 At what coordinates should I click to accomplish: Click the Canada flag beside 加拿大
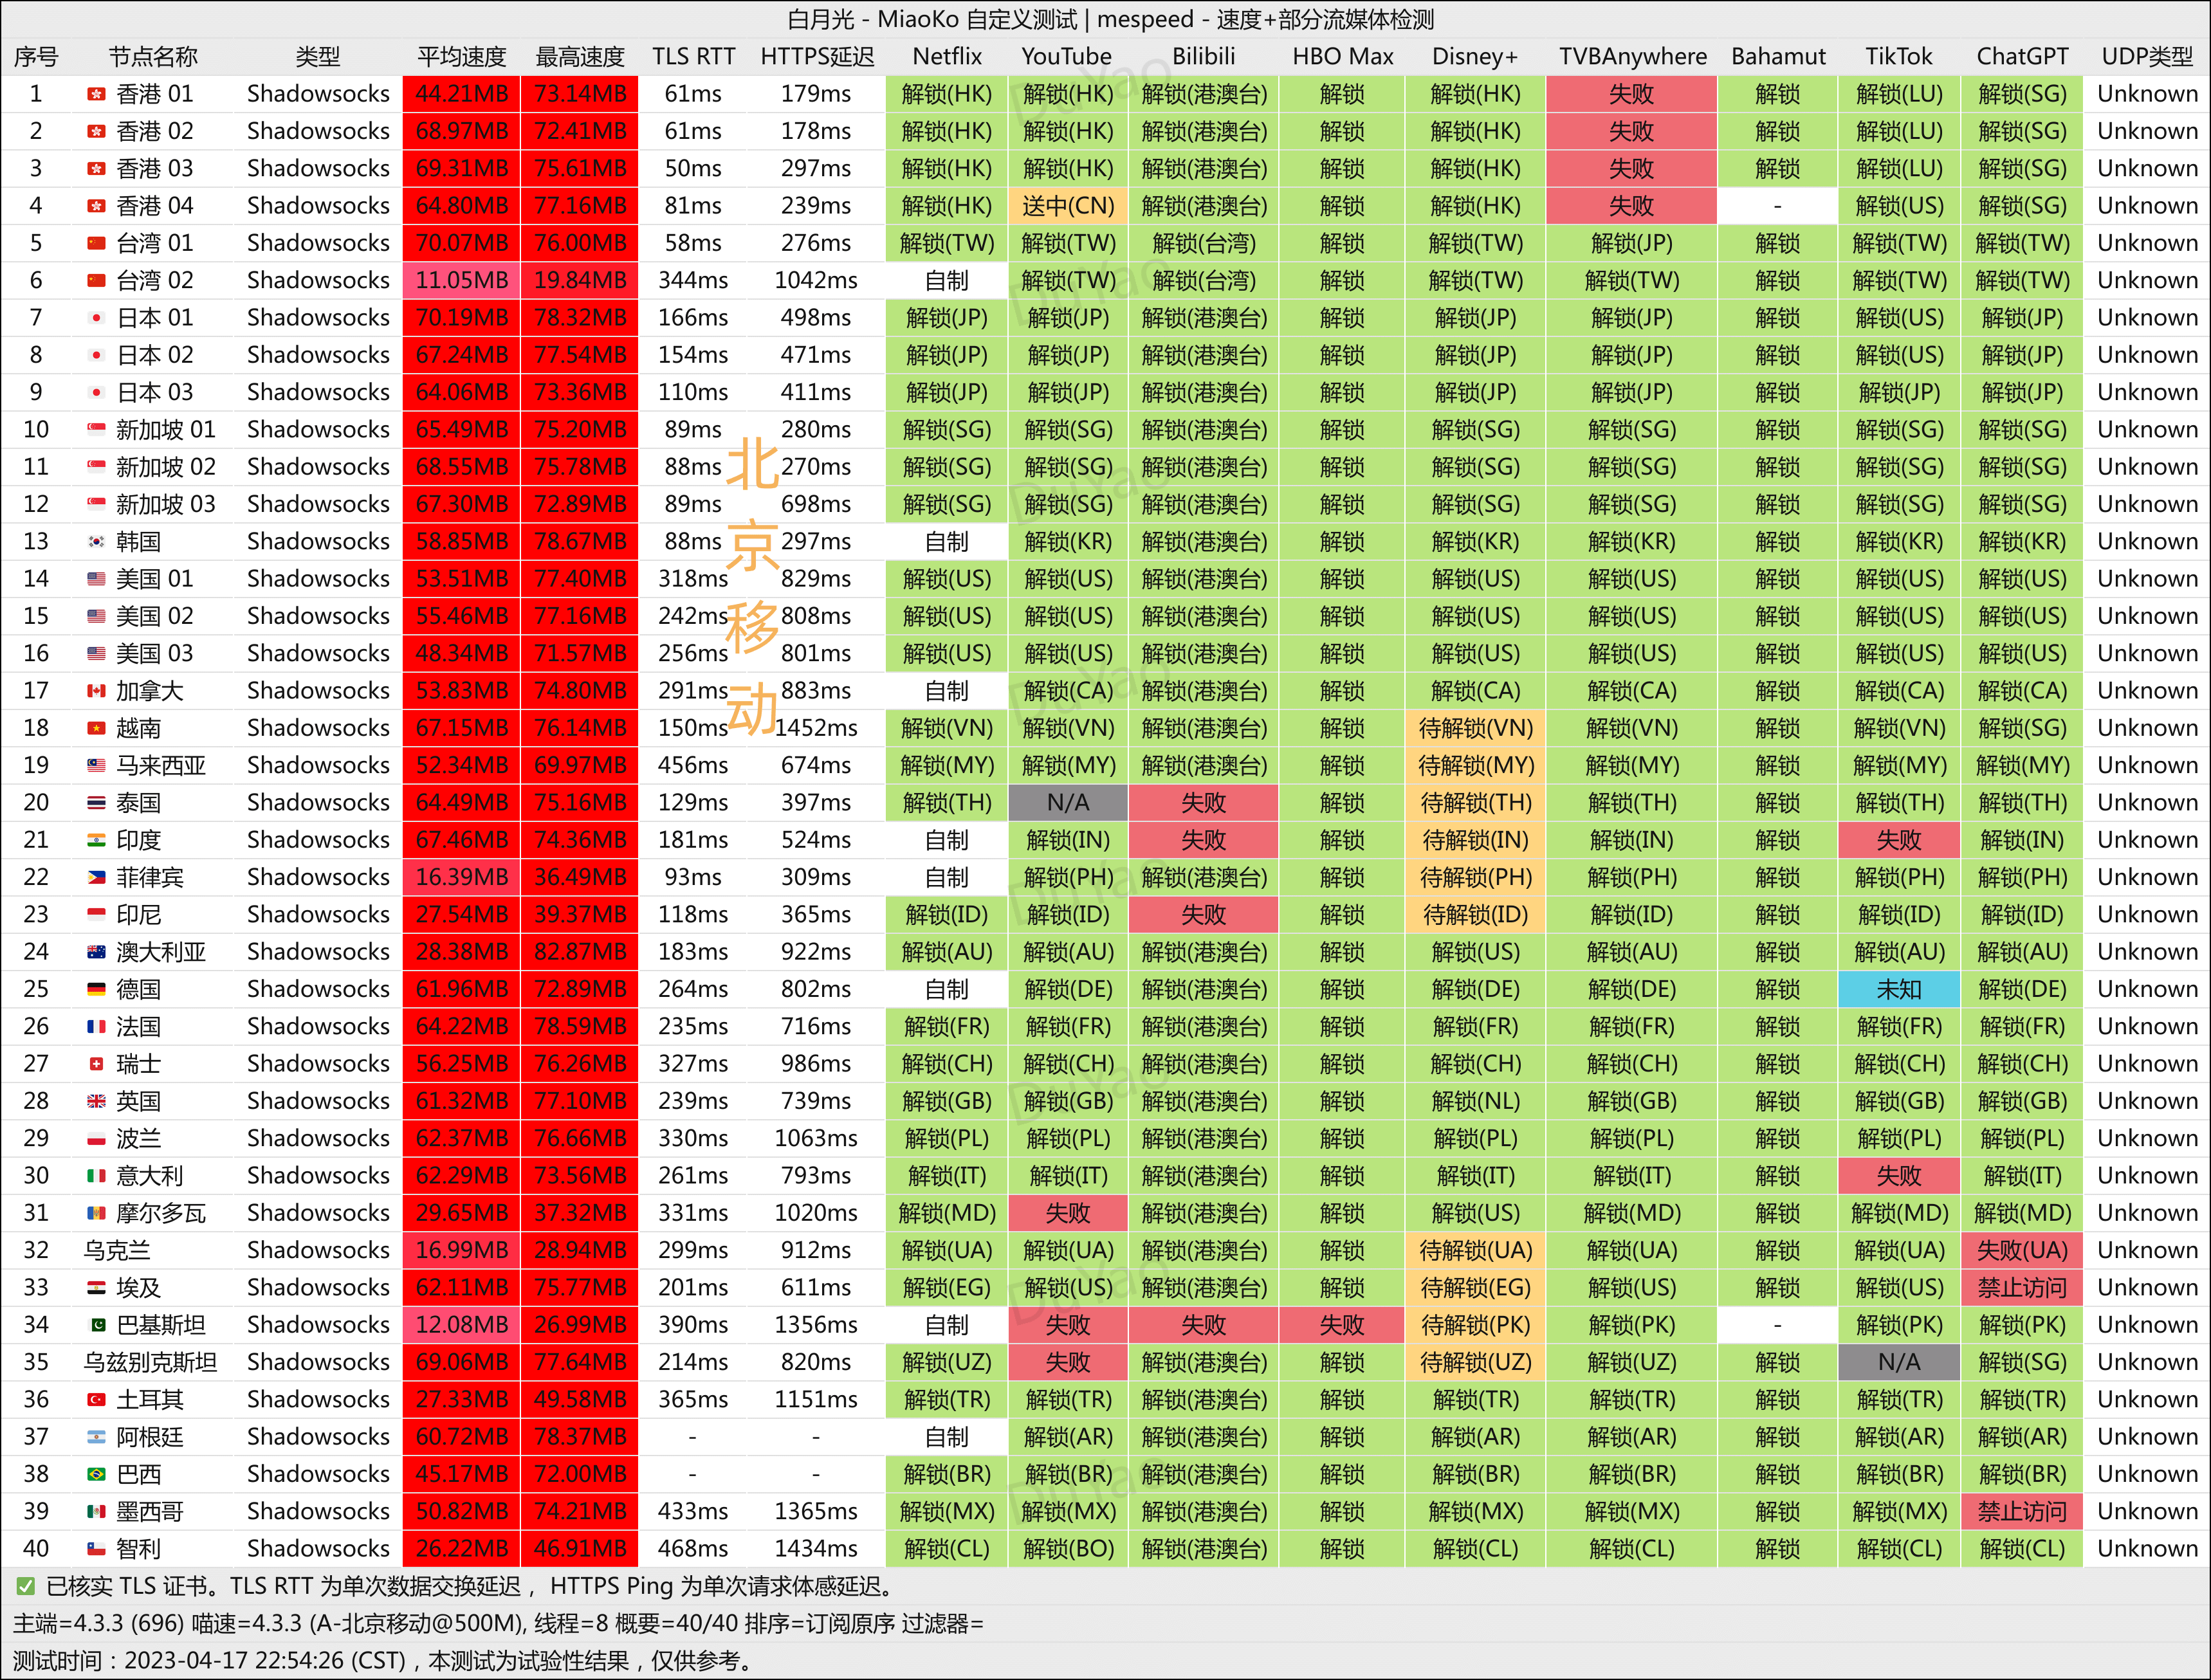point(96,691)
